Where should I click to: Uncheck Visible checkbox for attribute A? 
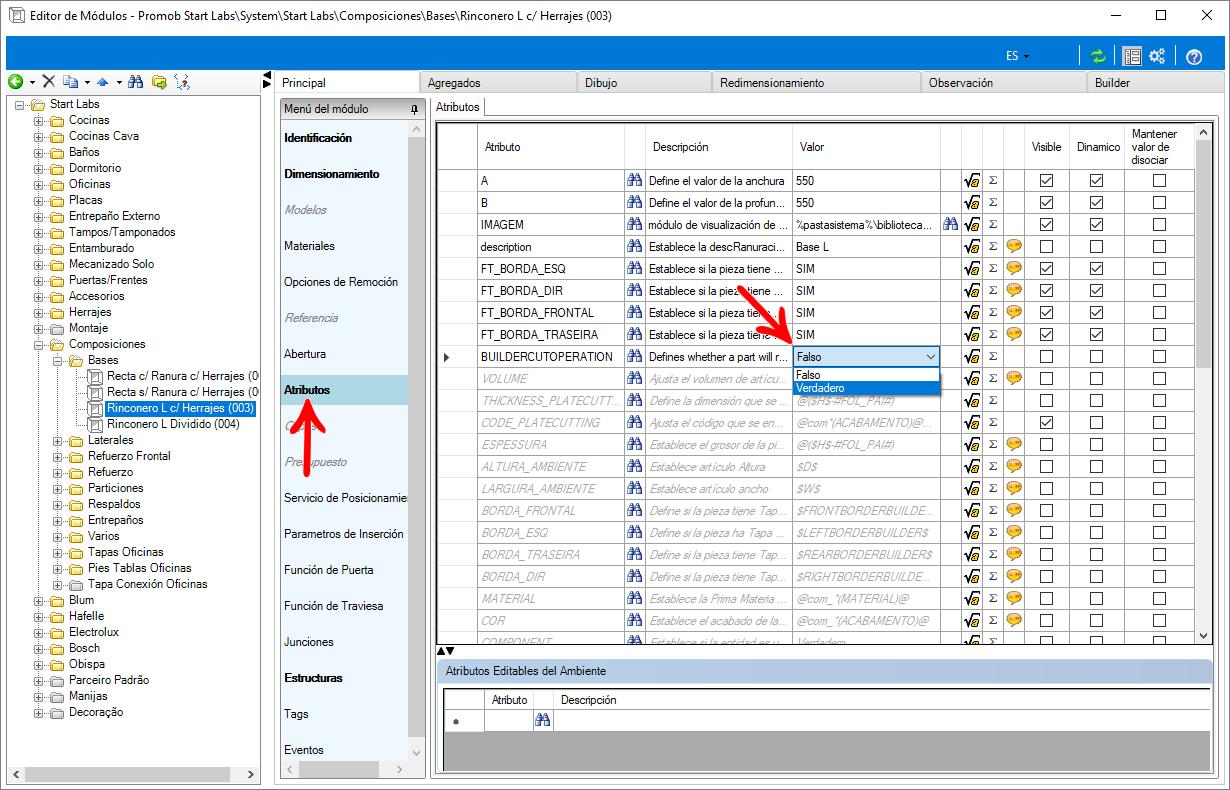[1047, 181]
